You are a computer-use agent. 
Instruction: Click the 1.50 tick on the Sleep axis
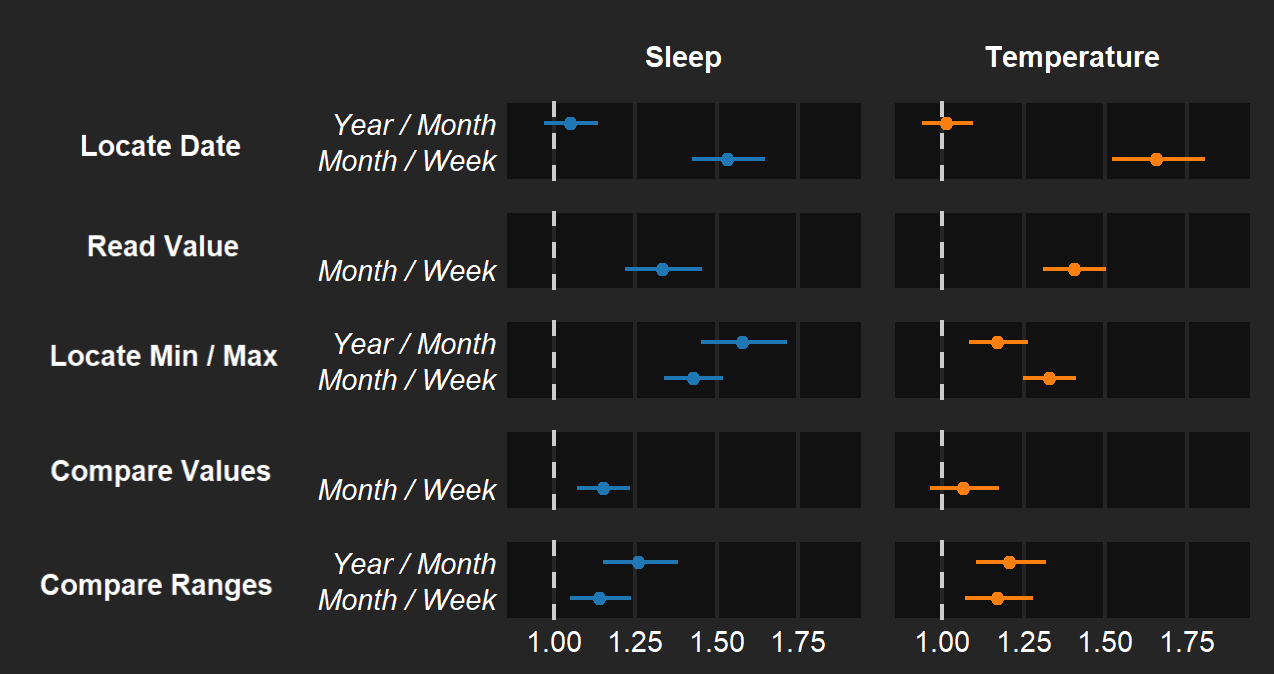coord(716,642)
